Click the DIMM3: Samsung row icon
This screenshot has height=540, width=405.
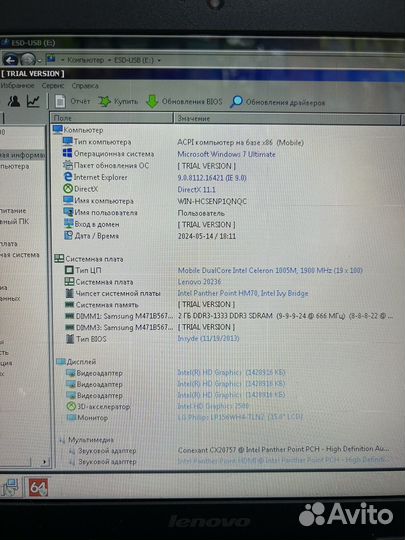pyautogui.click(x=70, y=327)
